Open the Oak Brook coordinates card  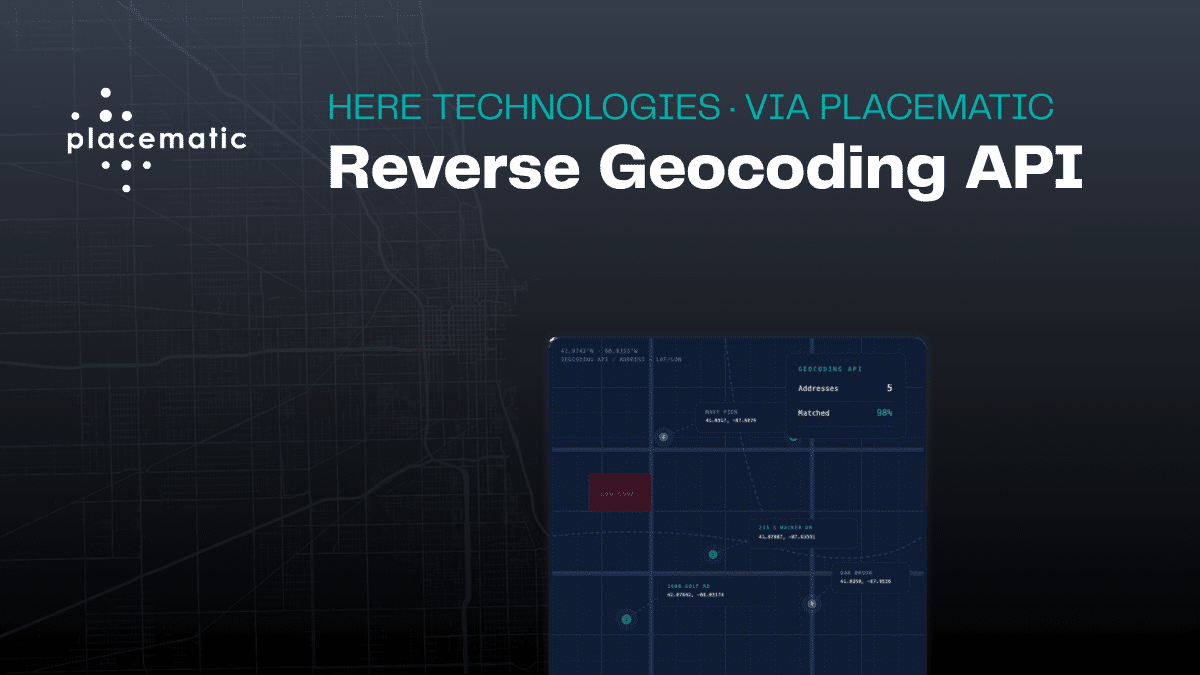pyautogui.click(x=871, y=577)
